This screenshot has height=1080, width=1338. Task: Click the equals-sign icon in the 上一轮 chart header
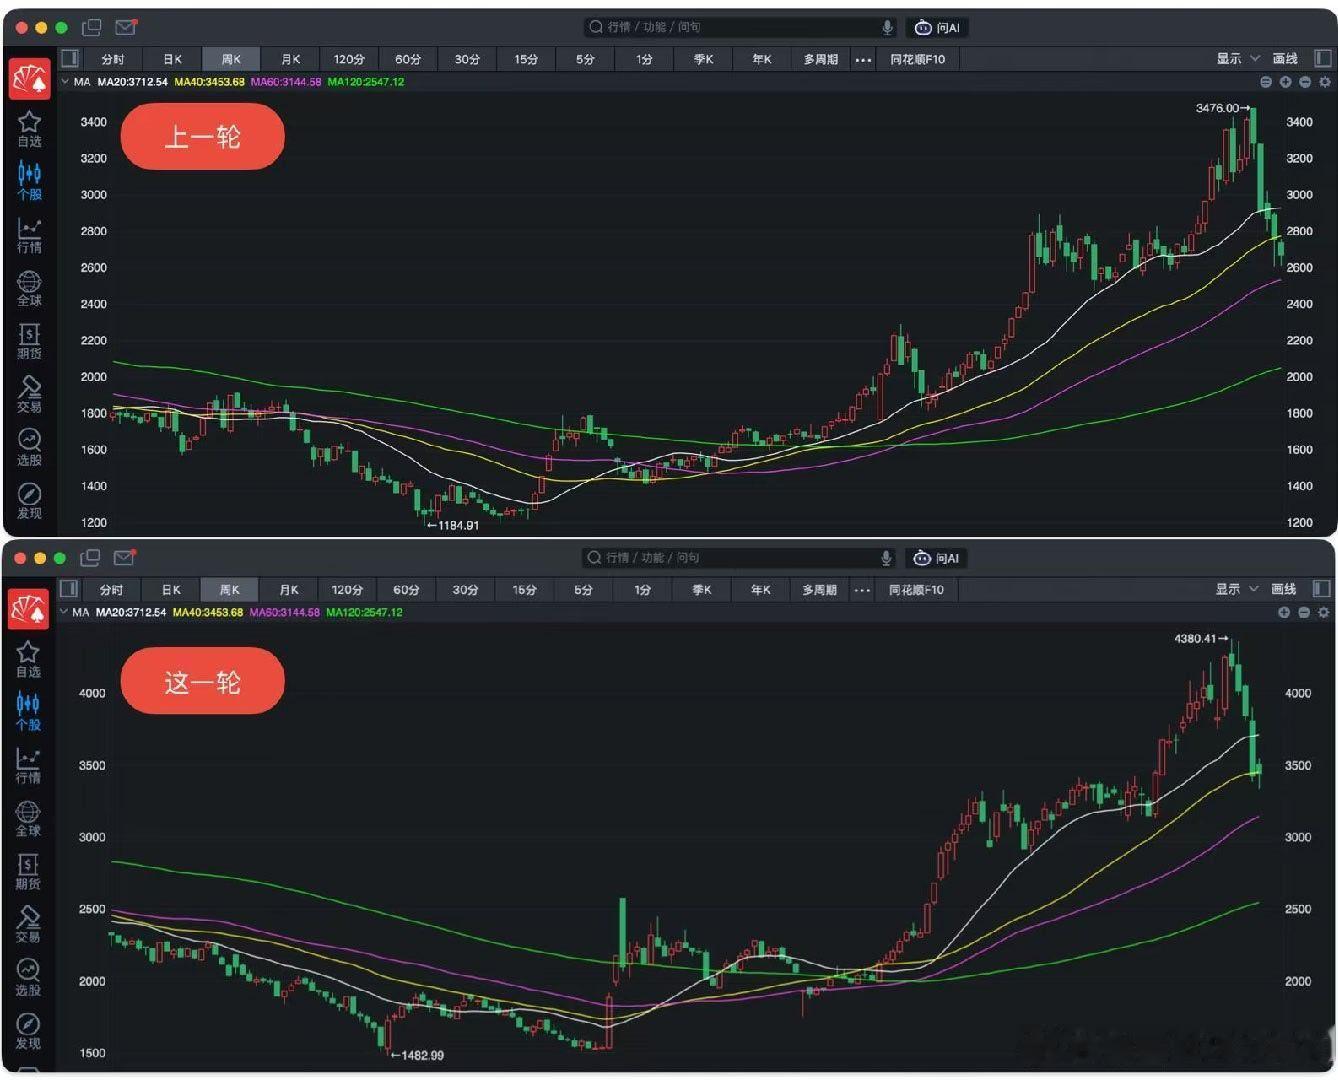tap(1266, 82)
